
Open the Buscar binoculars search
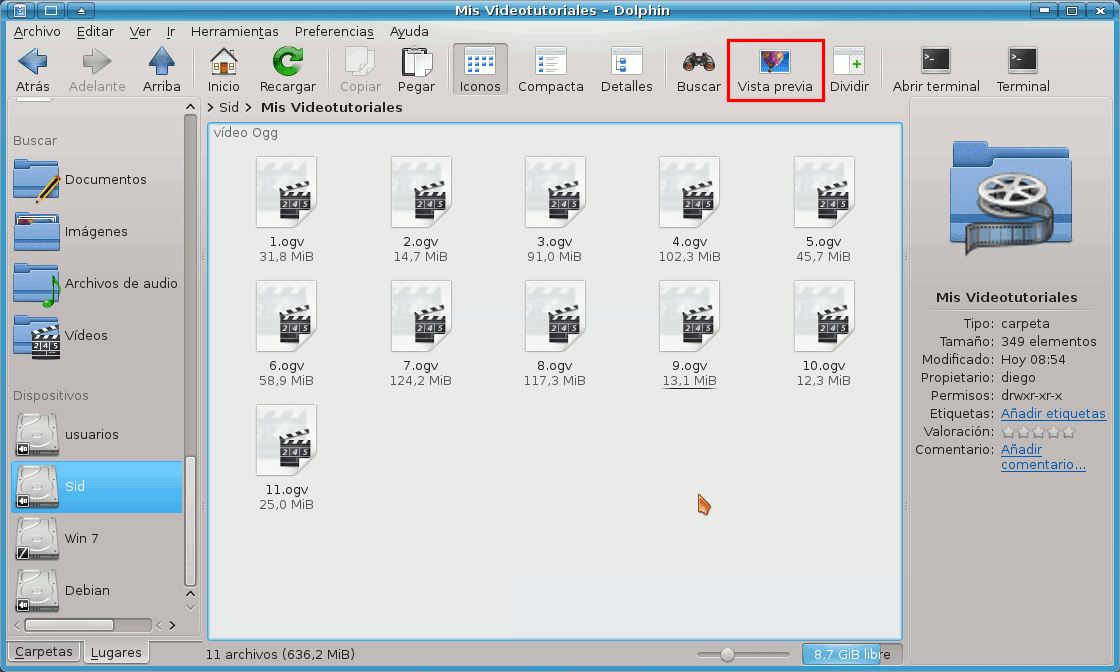699,70
